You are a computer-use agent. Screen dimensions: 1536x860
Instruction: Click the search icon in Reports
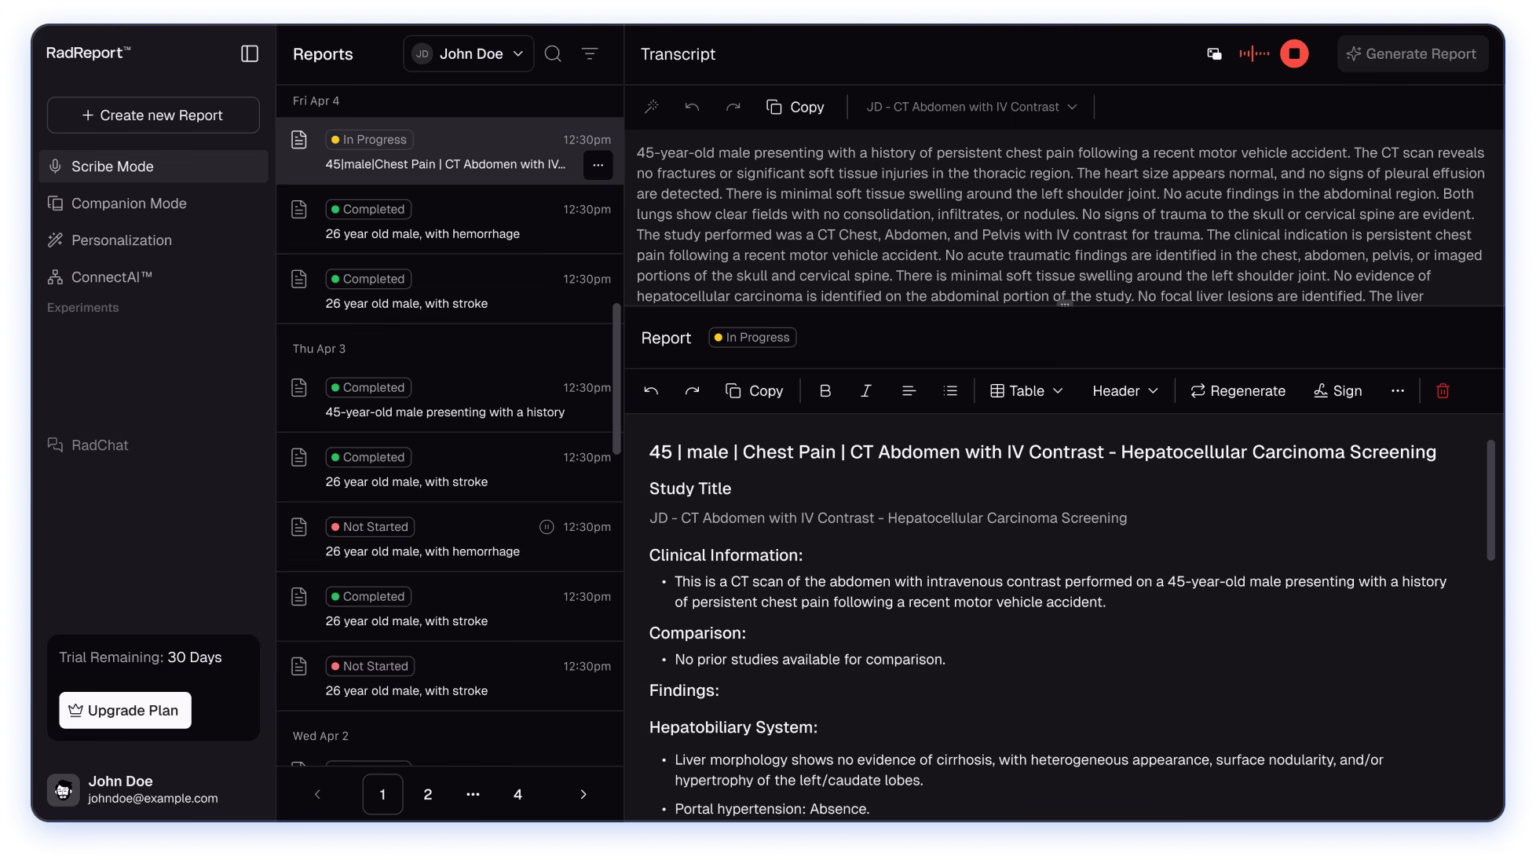[553, 54]
